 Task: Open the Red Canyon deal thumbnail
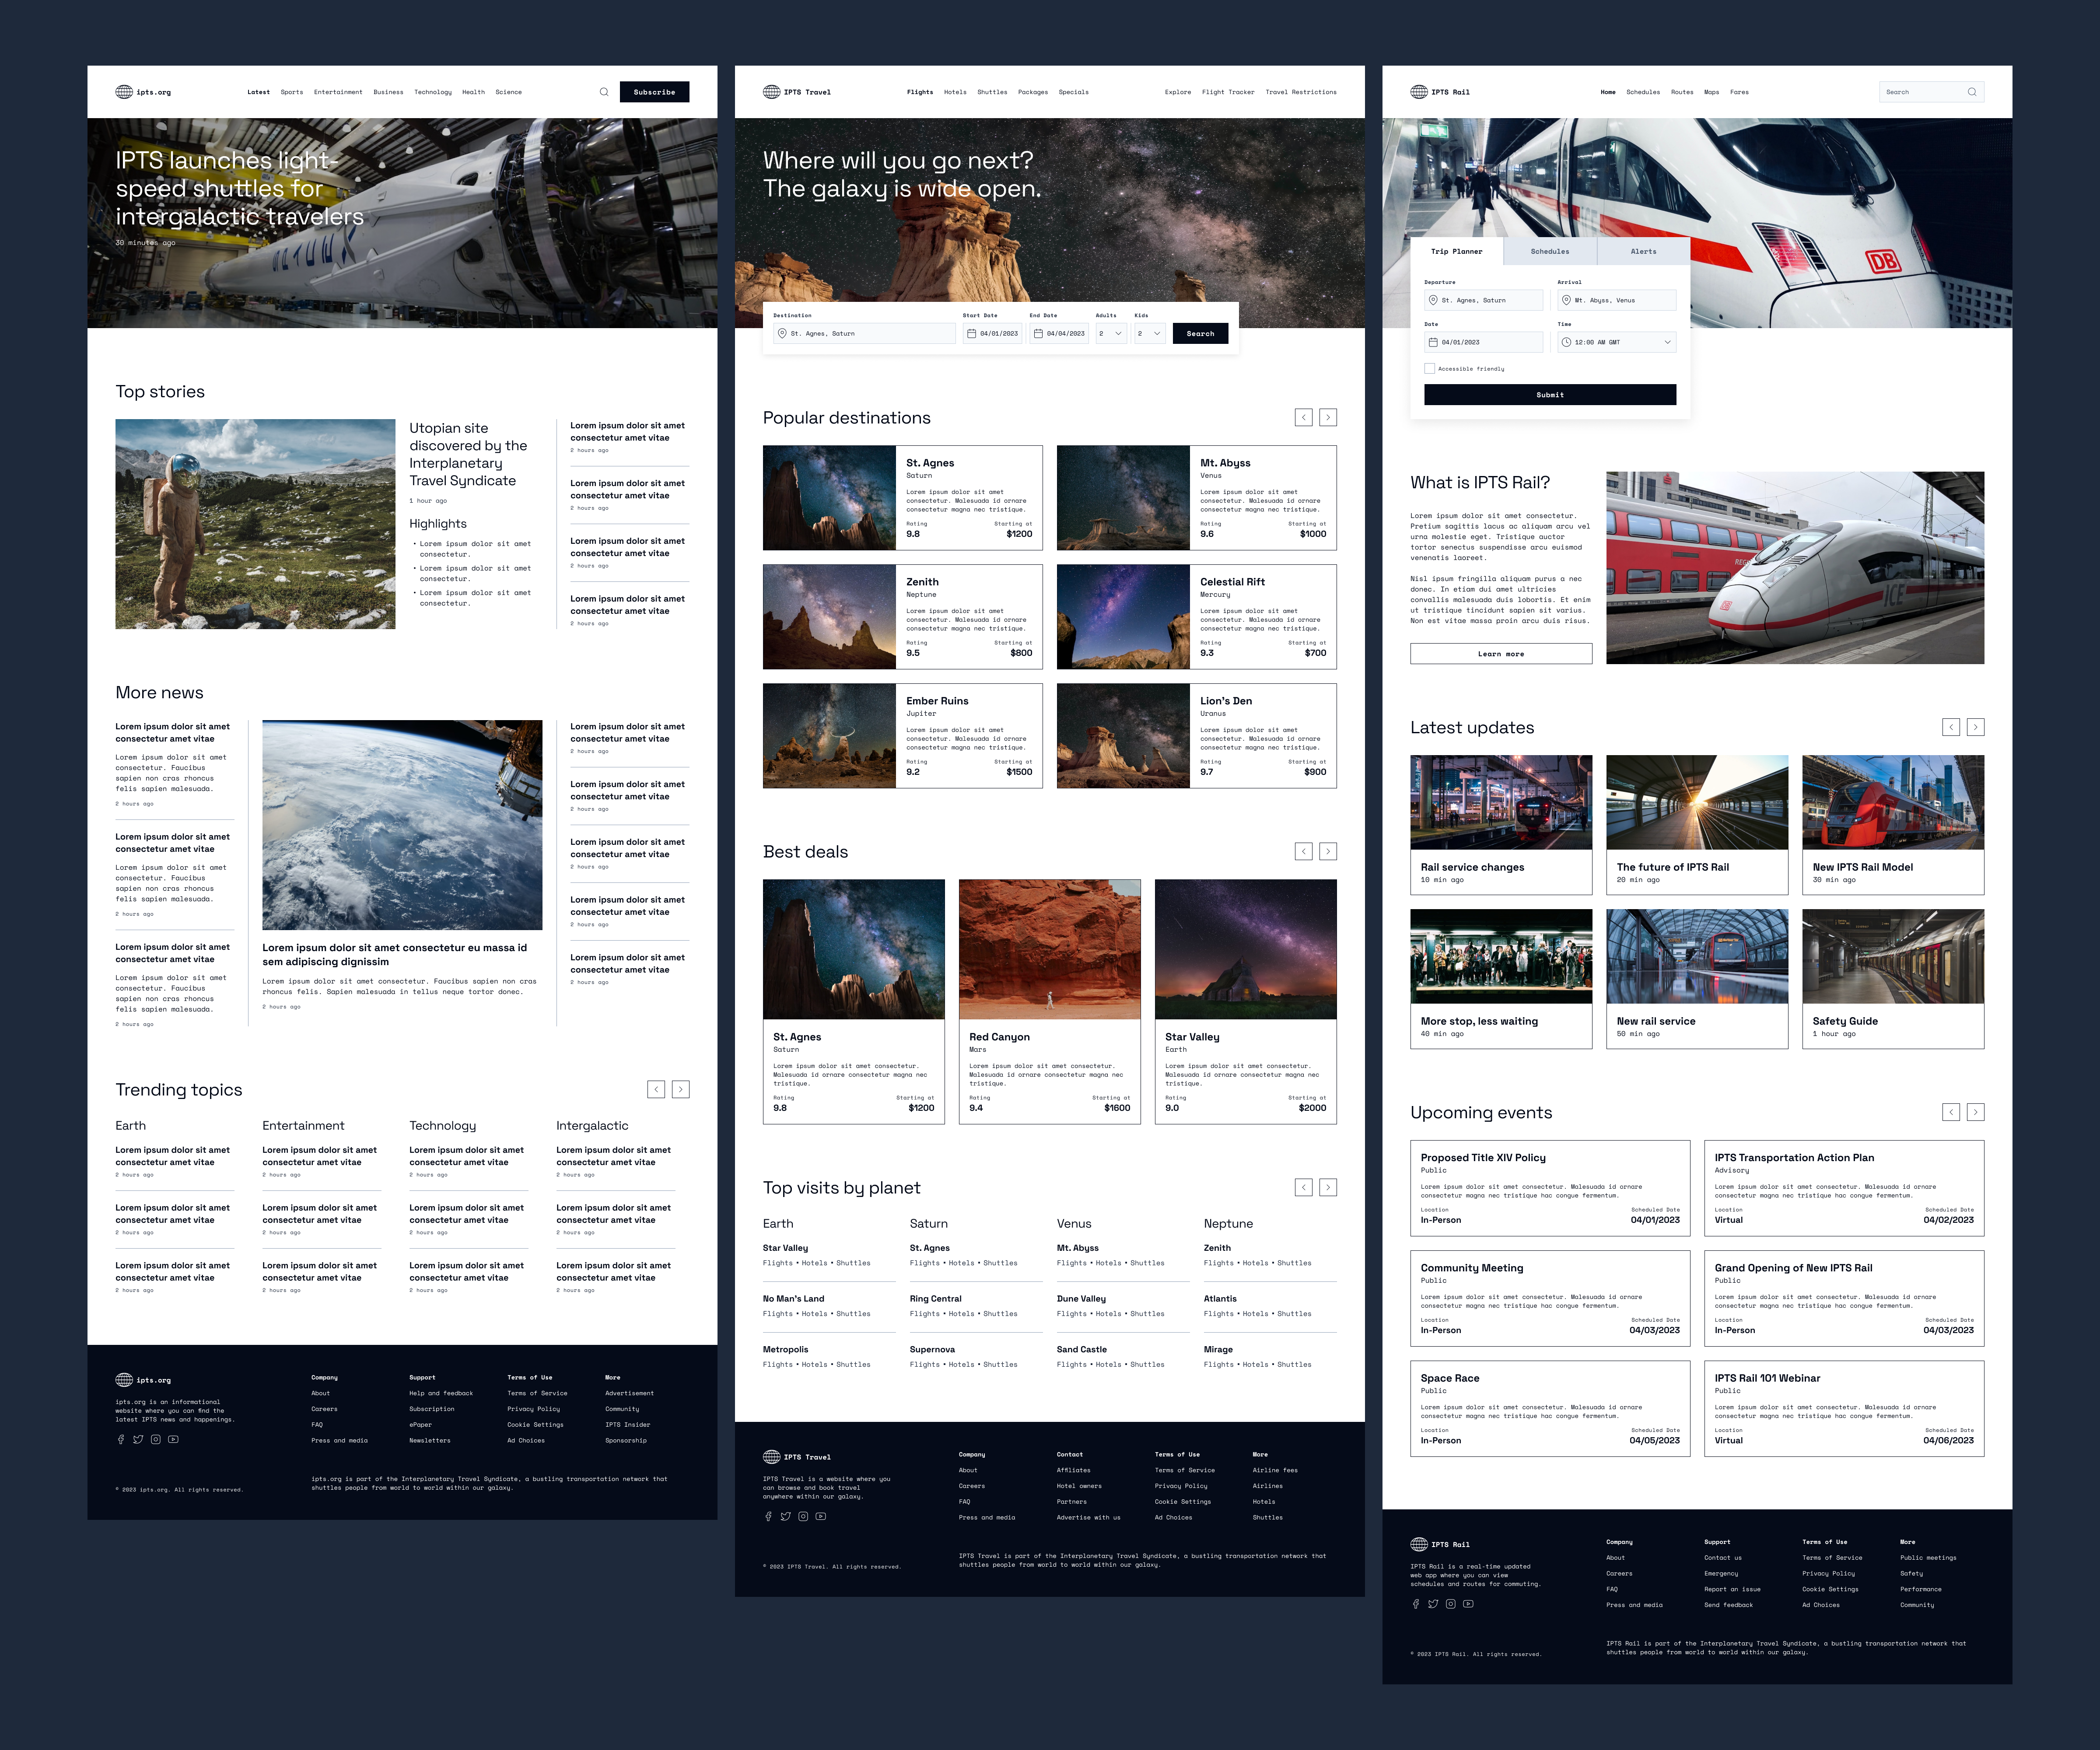point(1049,949)
